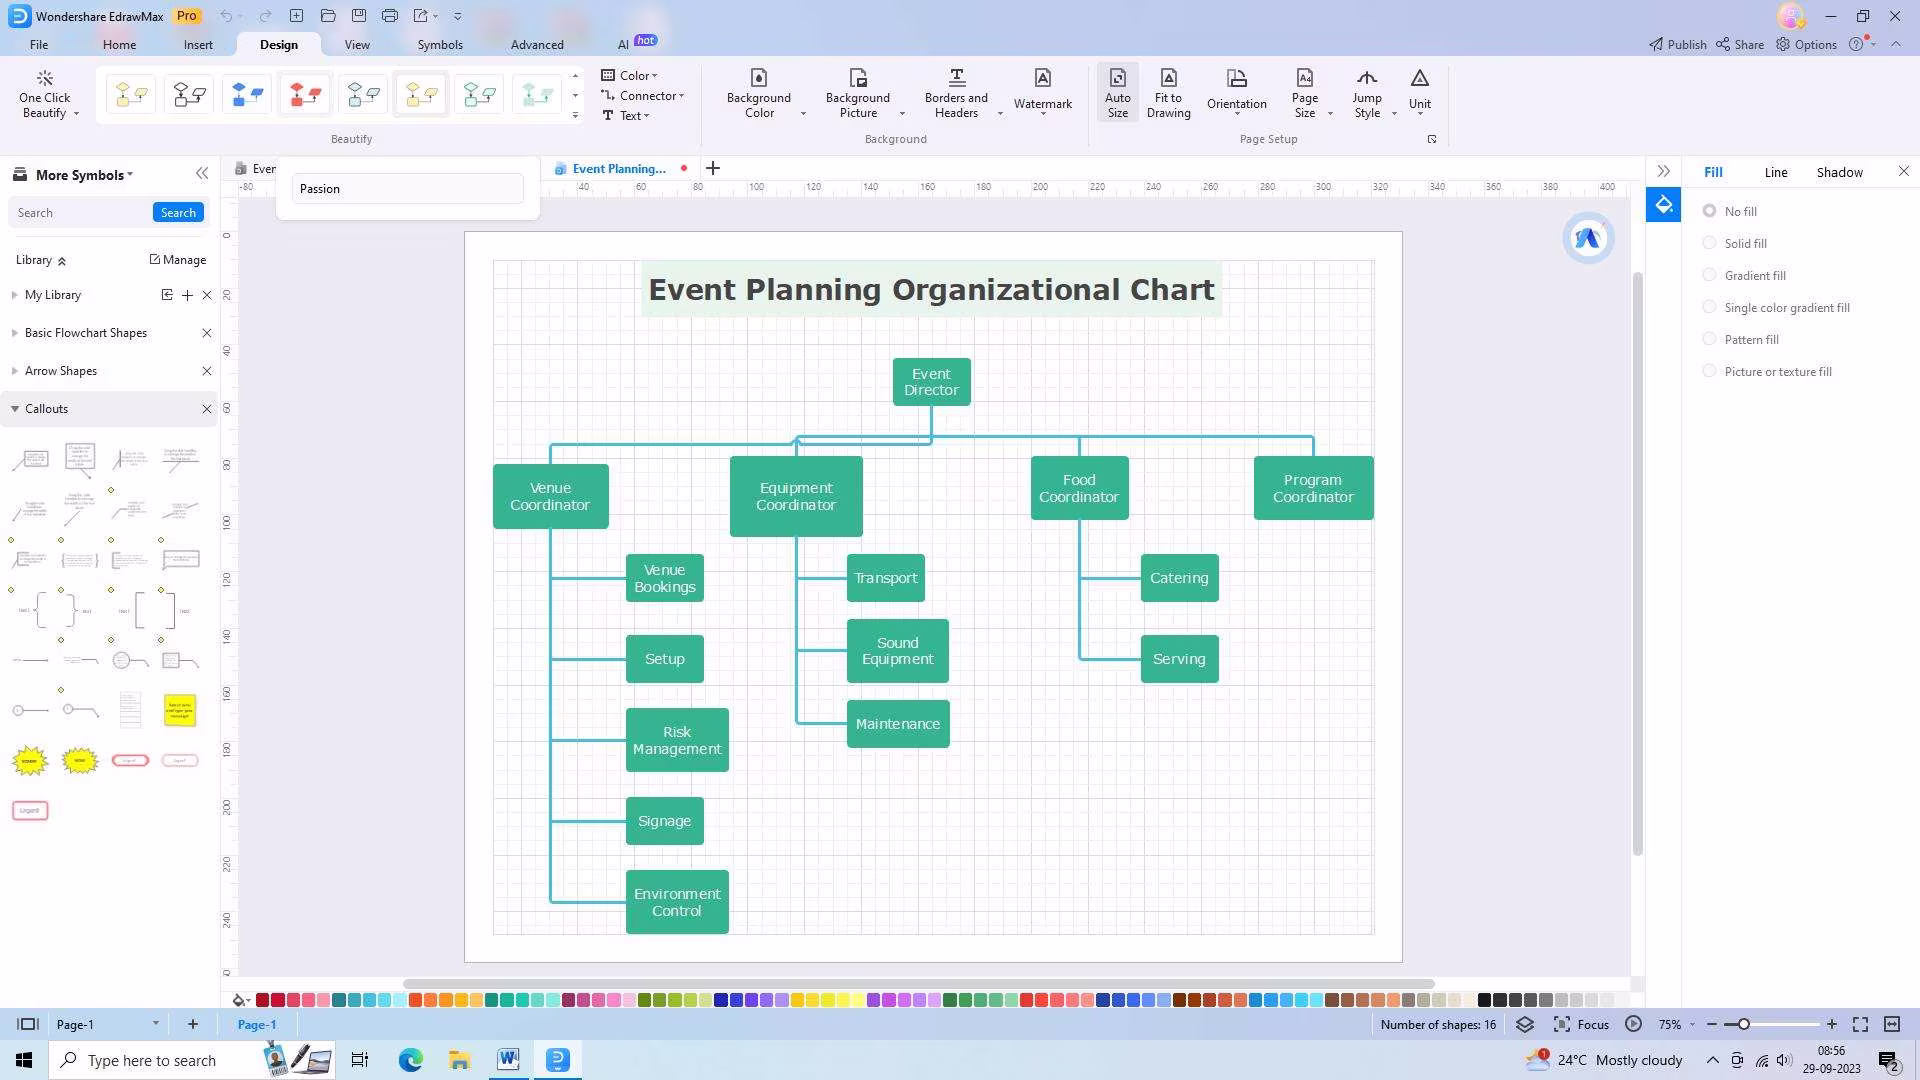Open the Watermark tool
1920x1080 pixels.
(1042, 90)
